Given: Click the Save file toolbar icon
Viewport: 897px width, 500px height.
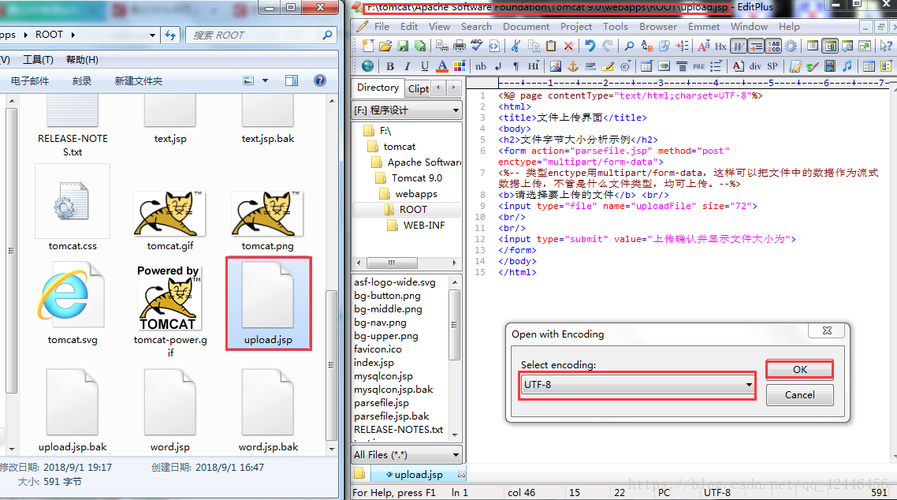Looking at the screenshot, I should pos(401,46).
